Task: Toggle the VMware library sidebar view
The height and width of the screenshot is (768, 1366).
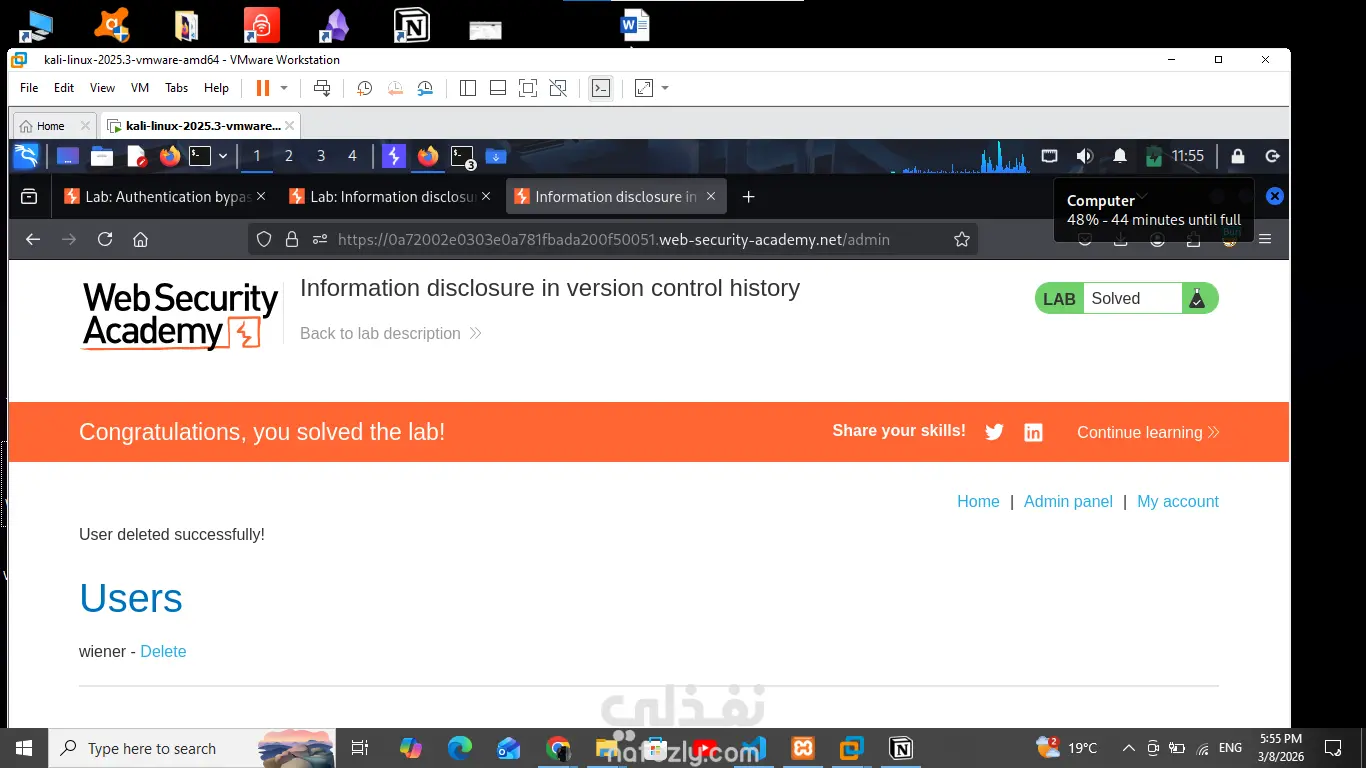Action: point(468,88)
